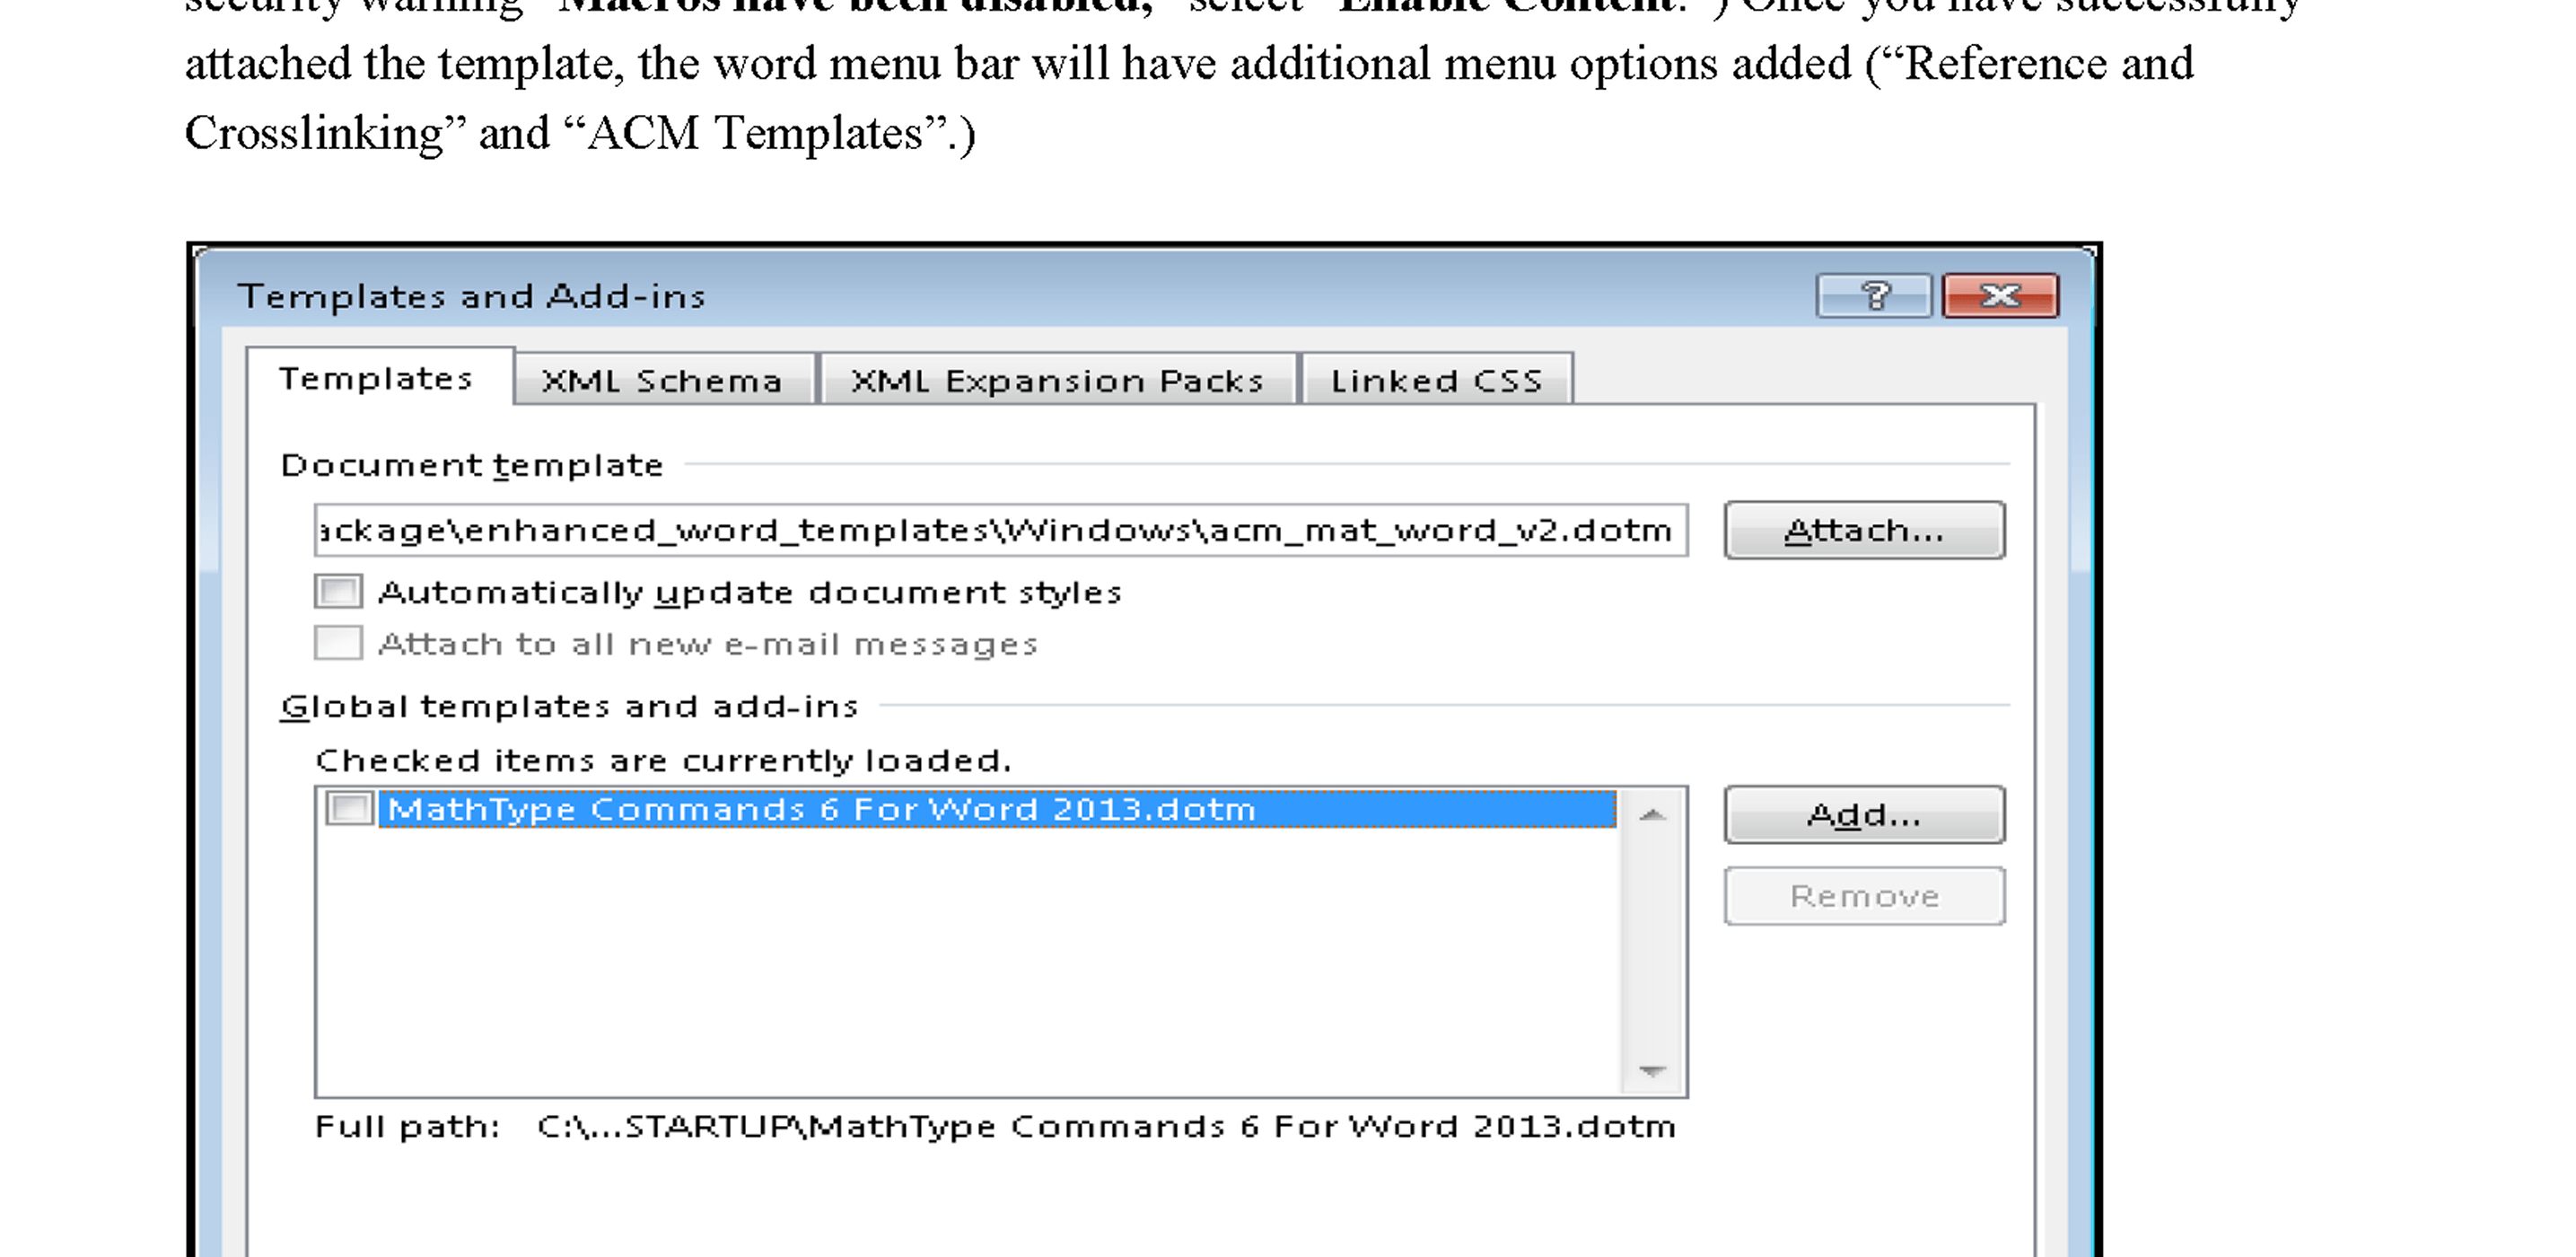Open the XML Expansion Packs tab
2576x1257 pixels.
point(1057,381)
